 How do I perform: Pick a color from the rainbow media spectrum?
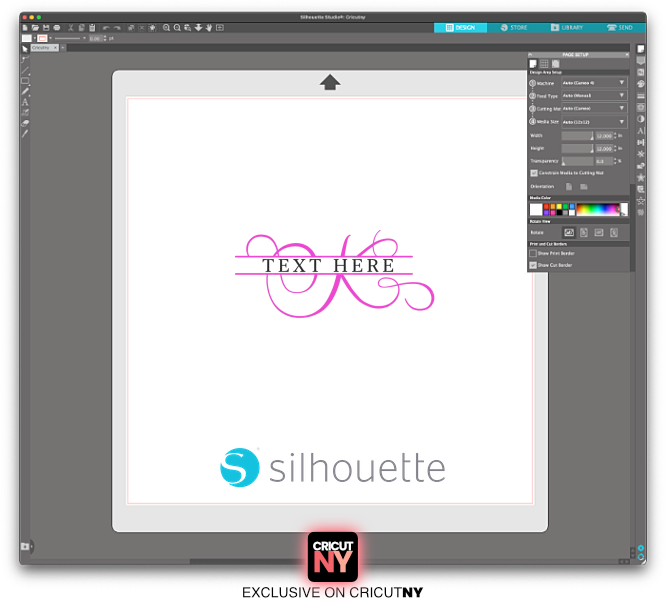(x=598, y=209)
